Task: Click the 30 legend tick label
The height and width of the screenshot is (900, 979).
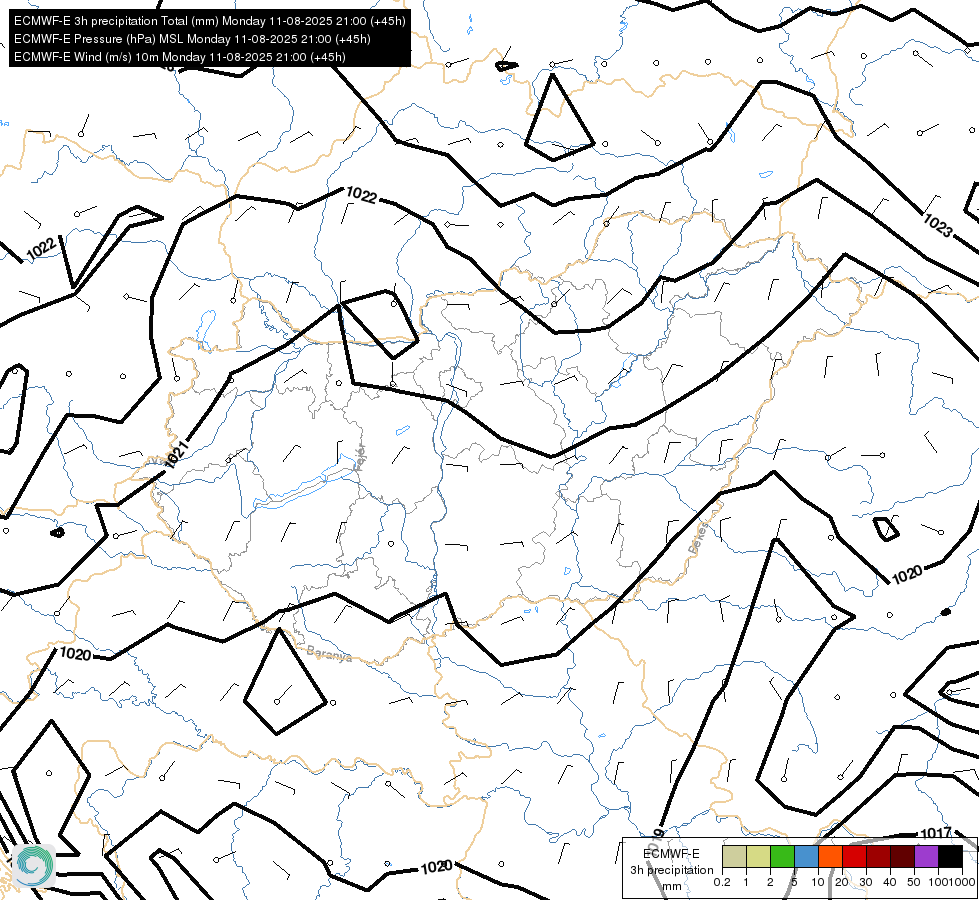Action: coord(866,882)
